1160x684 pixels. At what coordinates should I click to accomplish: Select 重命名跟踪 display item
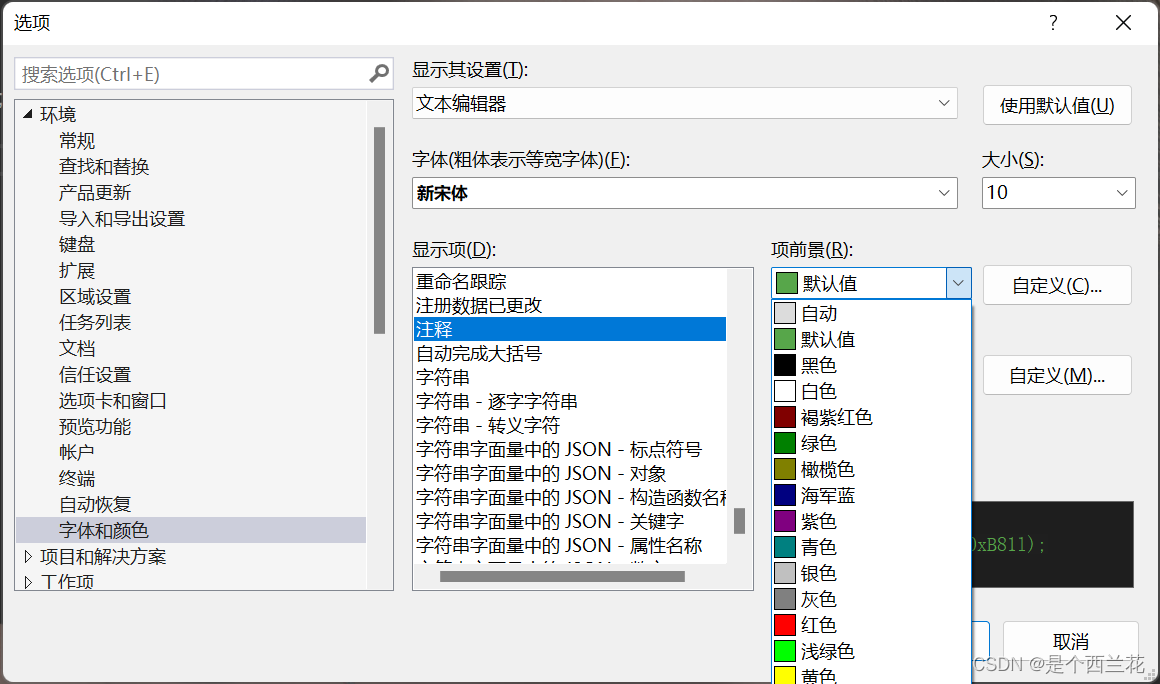[x=570, y=282]
